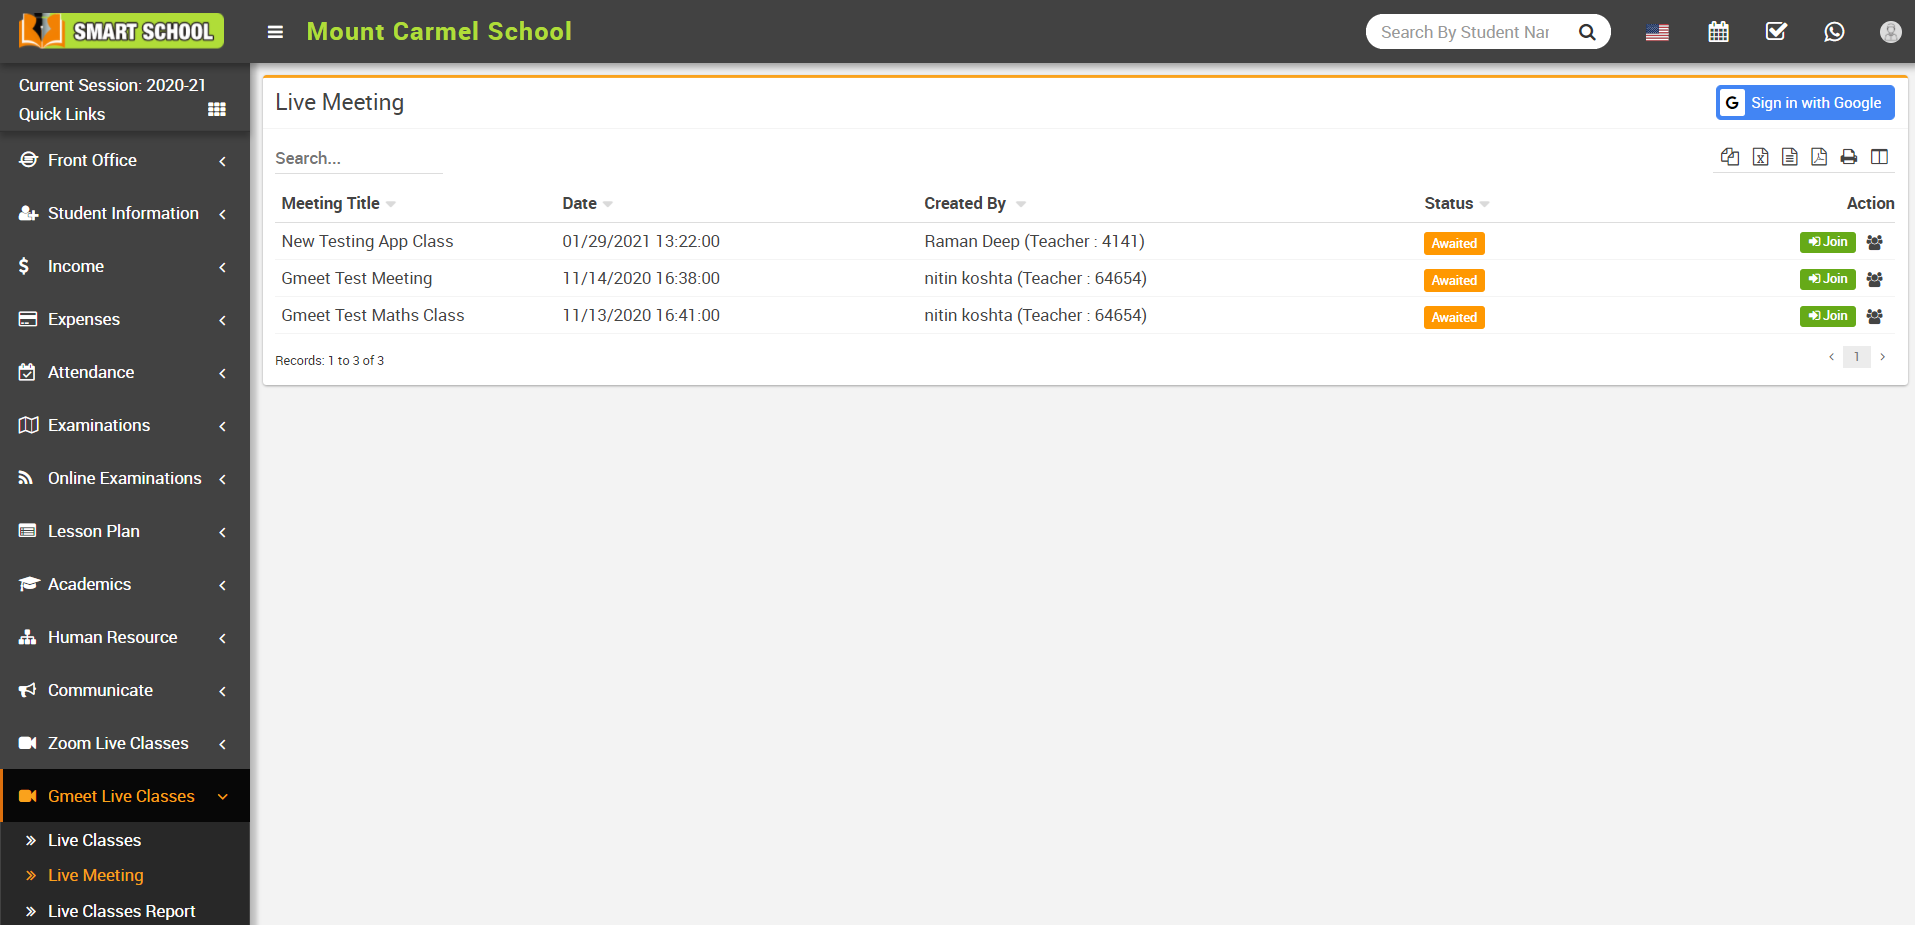The image size is (1915, 925).
Task: Export the table as CSV file
Action: click(x=1790, y=157)
